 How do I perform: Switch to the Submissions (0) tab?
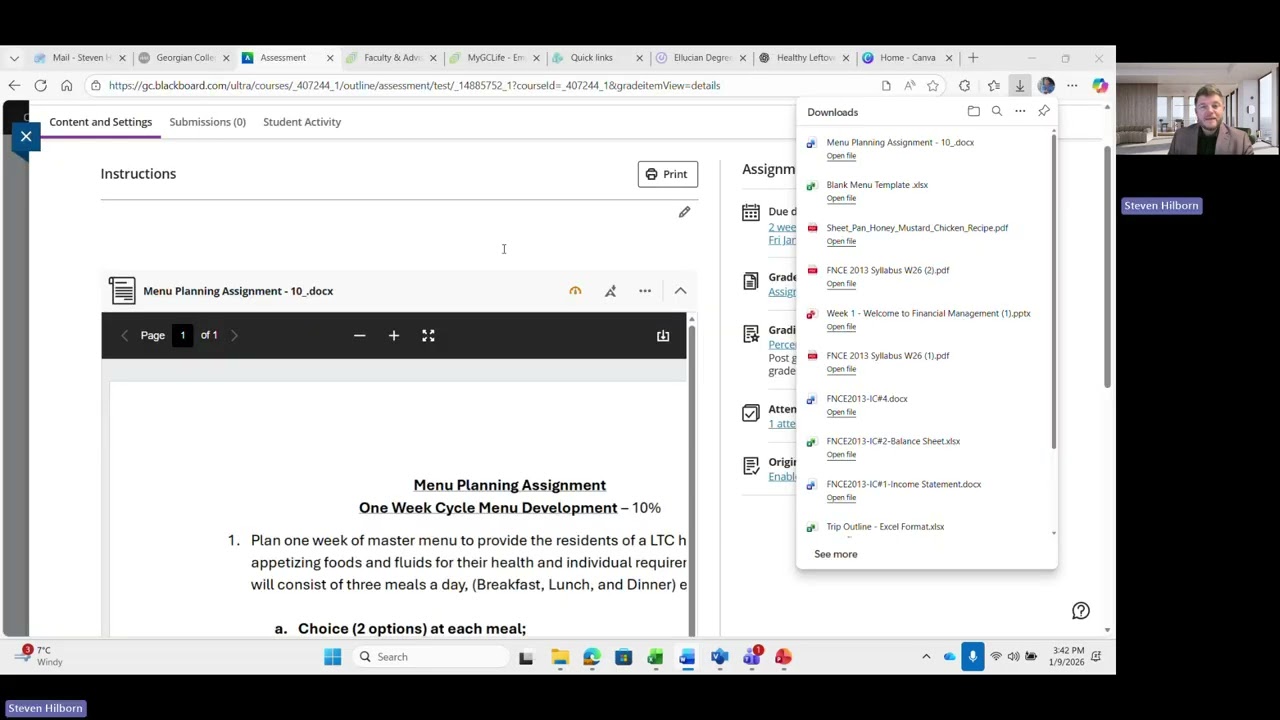(207, 122)
